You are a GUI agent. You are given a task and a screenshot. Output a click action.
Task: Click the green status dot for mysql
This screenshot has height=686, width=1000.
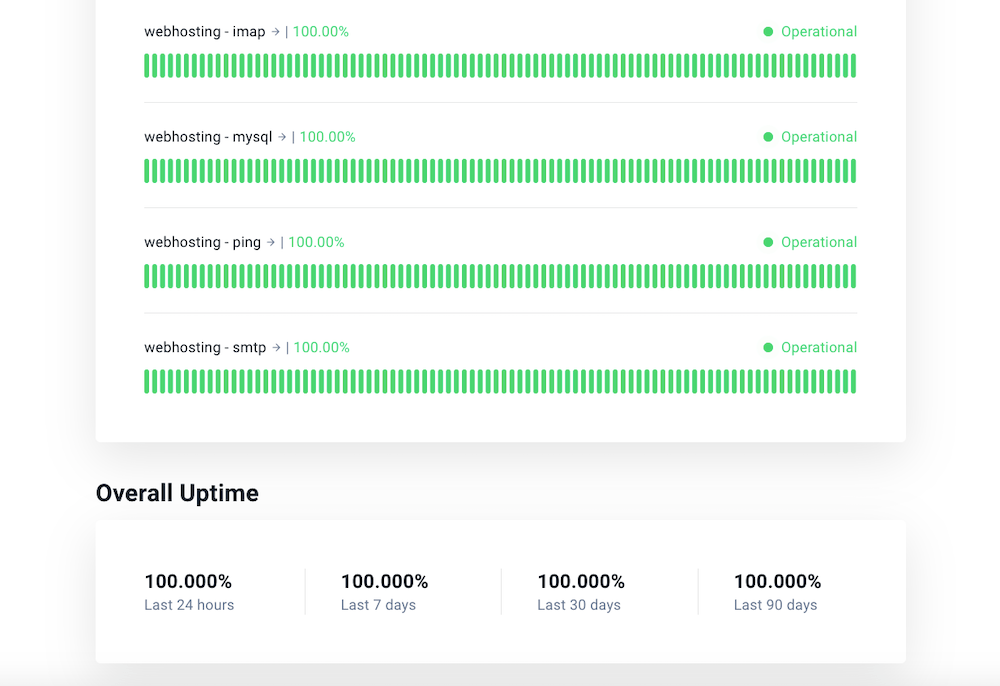(x=768, y=137)
